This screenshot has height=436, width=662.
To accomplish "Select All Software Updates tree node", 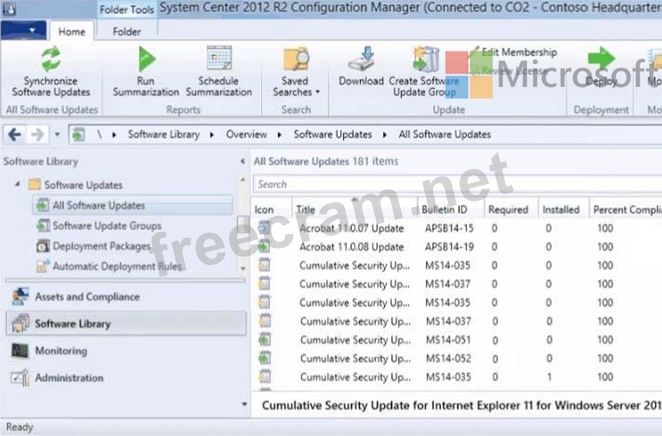I will pos(132,206).
